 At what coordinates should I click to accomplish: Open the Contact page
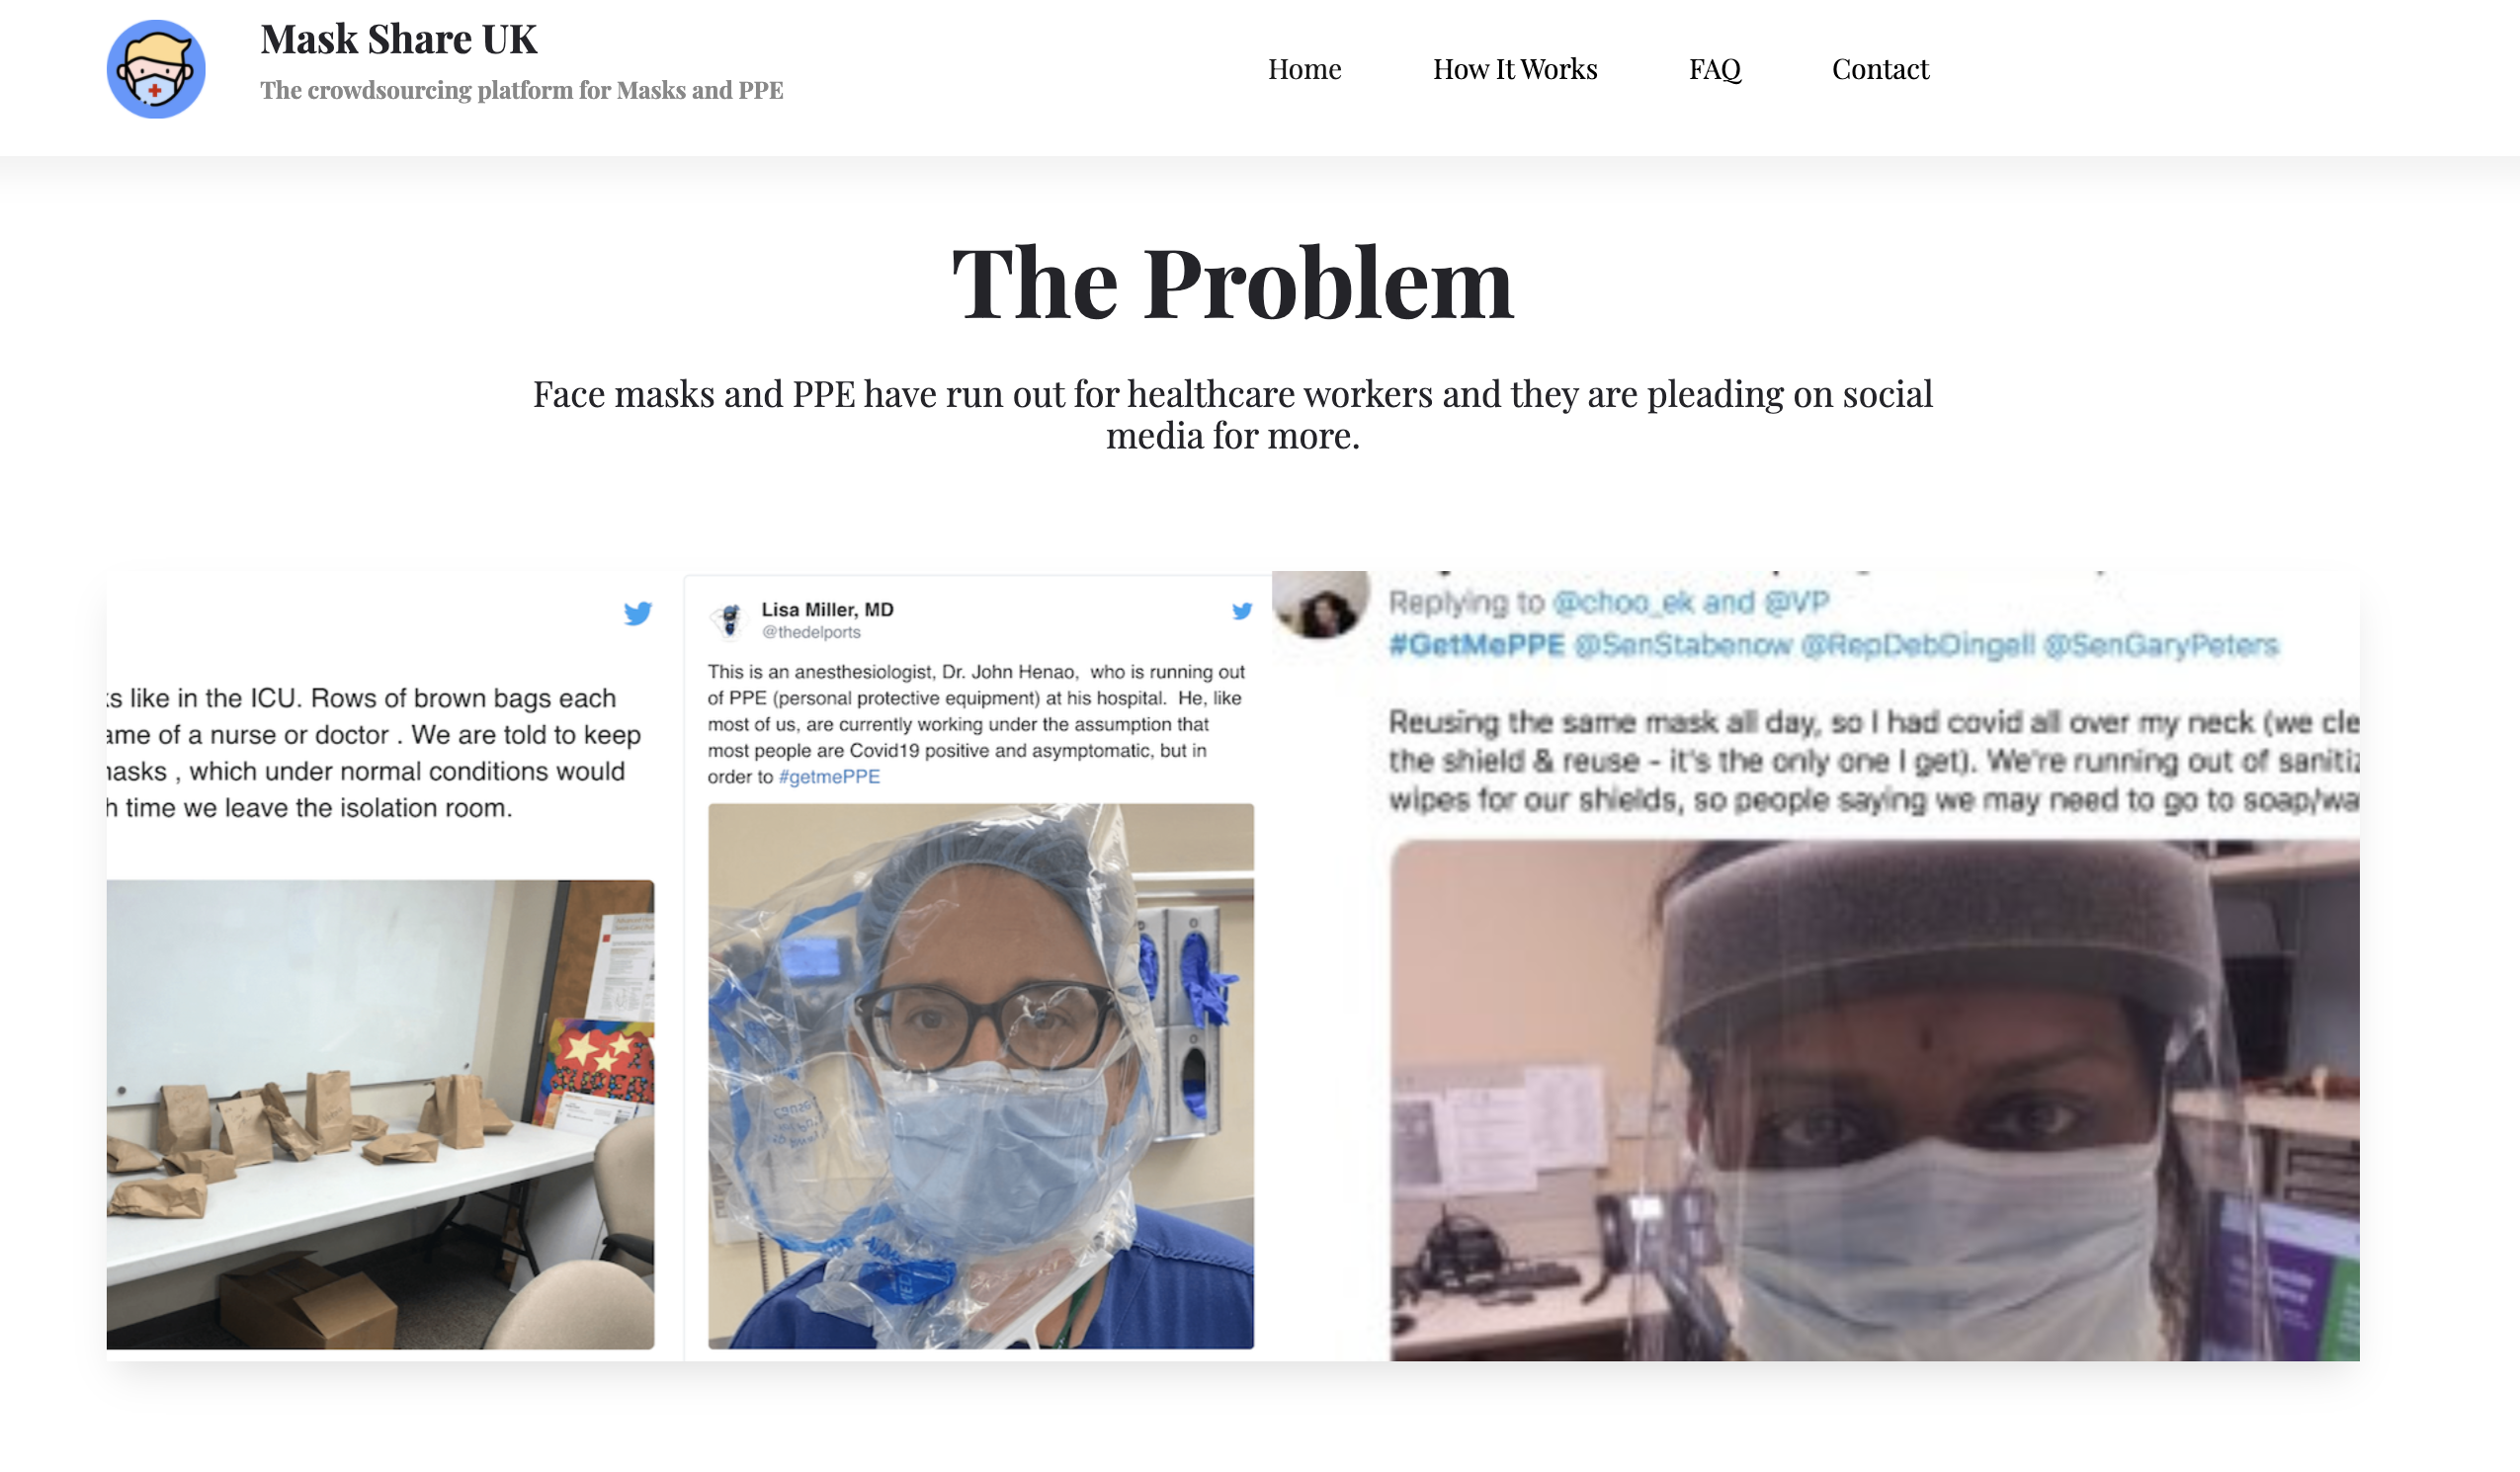click(x=1880, y=69)
